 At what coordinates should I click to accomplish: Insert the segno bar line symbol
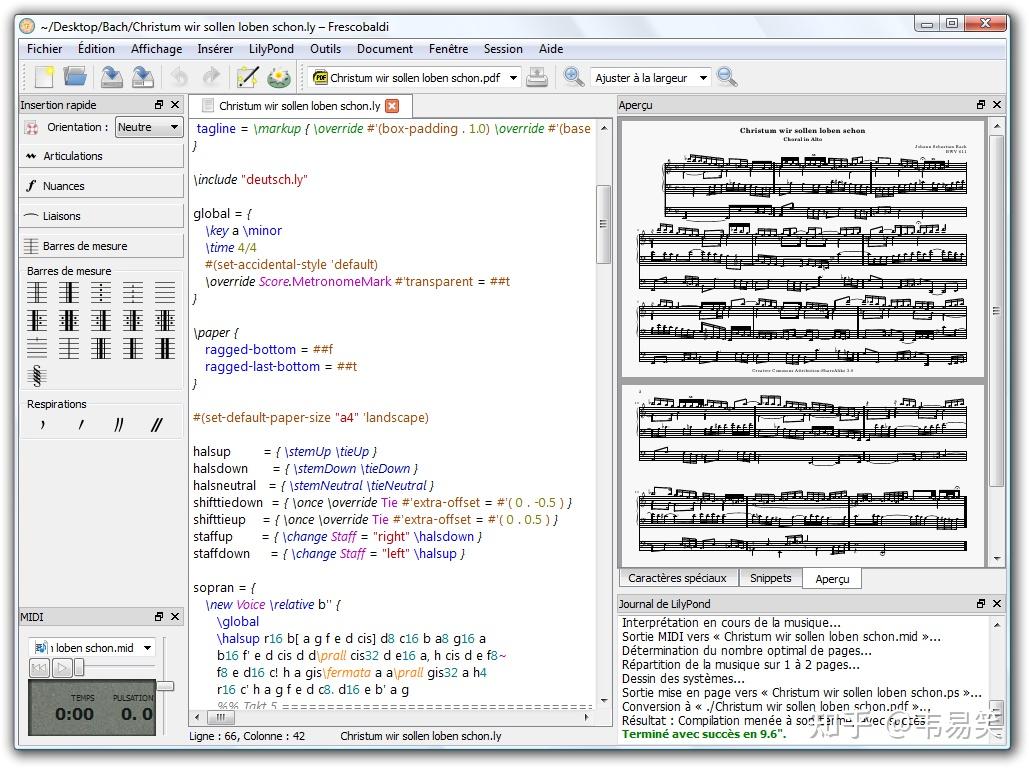point(37,376)
